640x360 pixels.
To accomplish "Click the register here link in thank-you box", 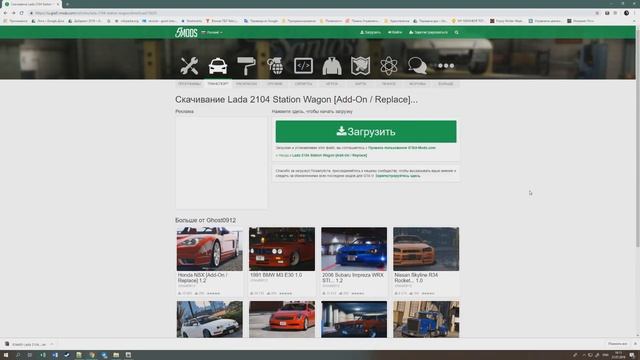I will coord(398,176).
